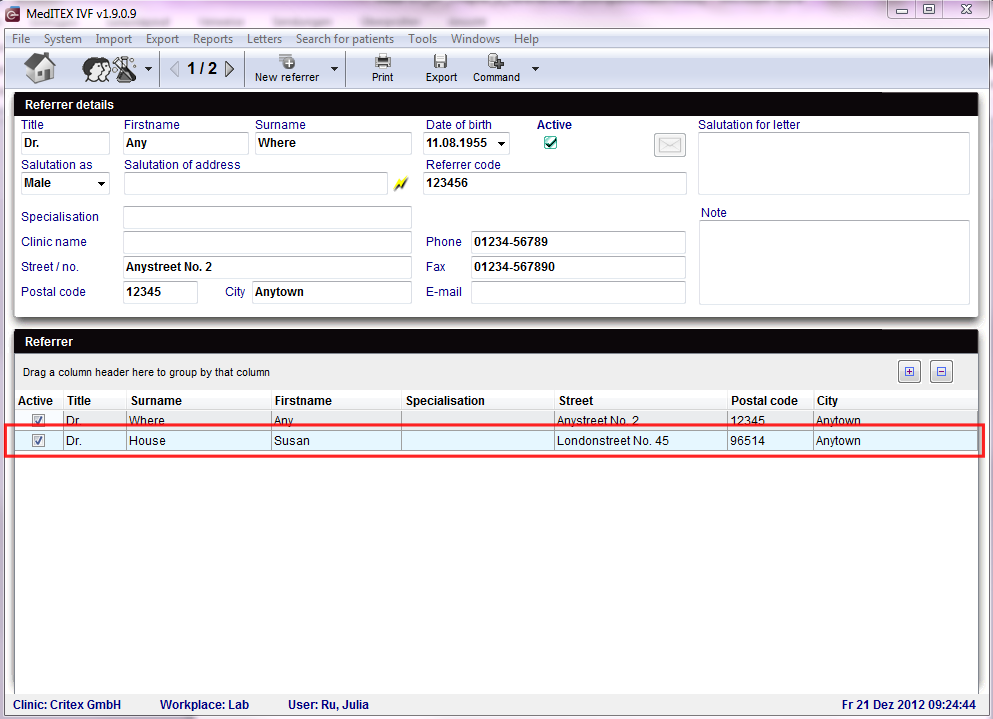The width and height of the screenshot is (993, 719).
Task: Open dropdown next to patients lab icon
Action: 148,68
